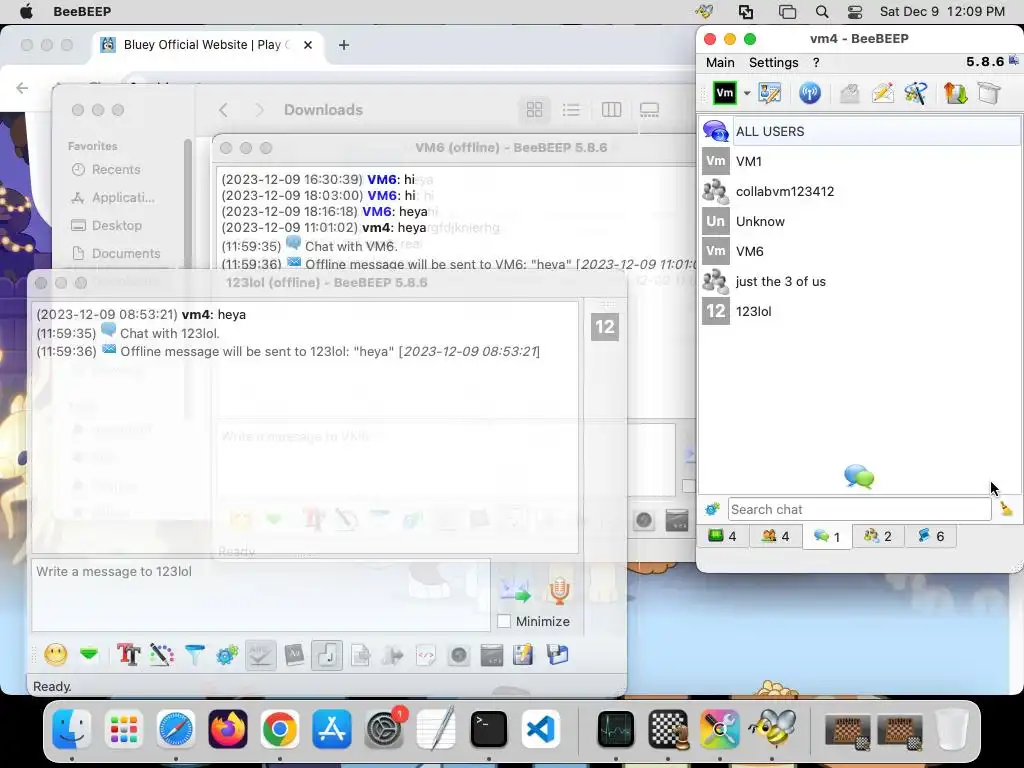Click the blue broadcast antenna icon
This screenshot has width=1024, height=768.
[810, 93]
